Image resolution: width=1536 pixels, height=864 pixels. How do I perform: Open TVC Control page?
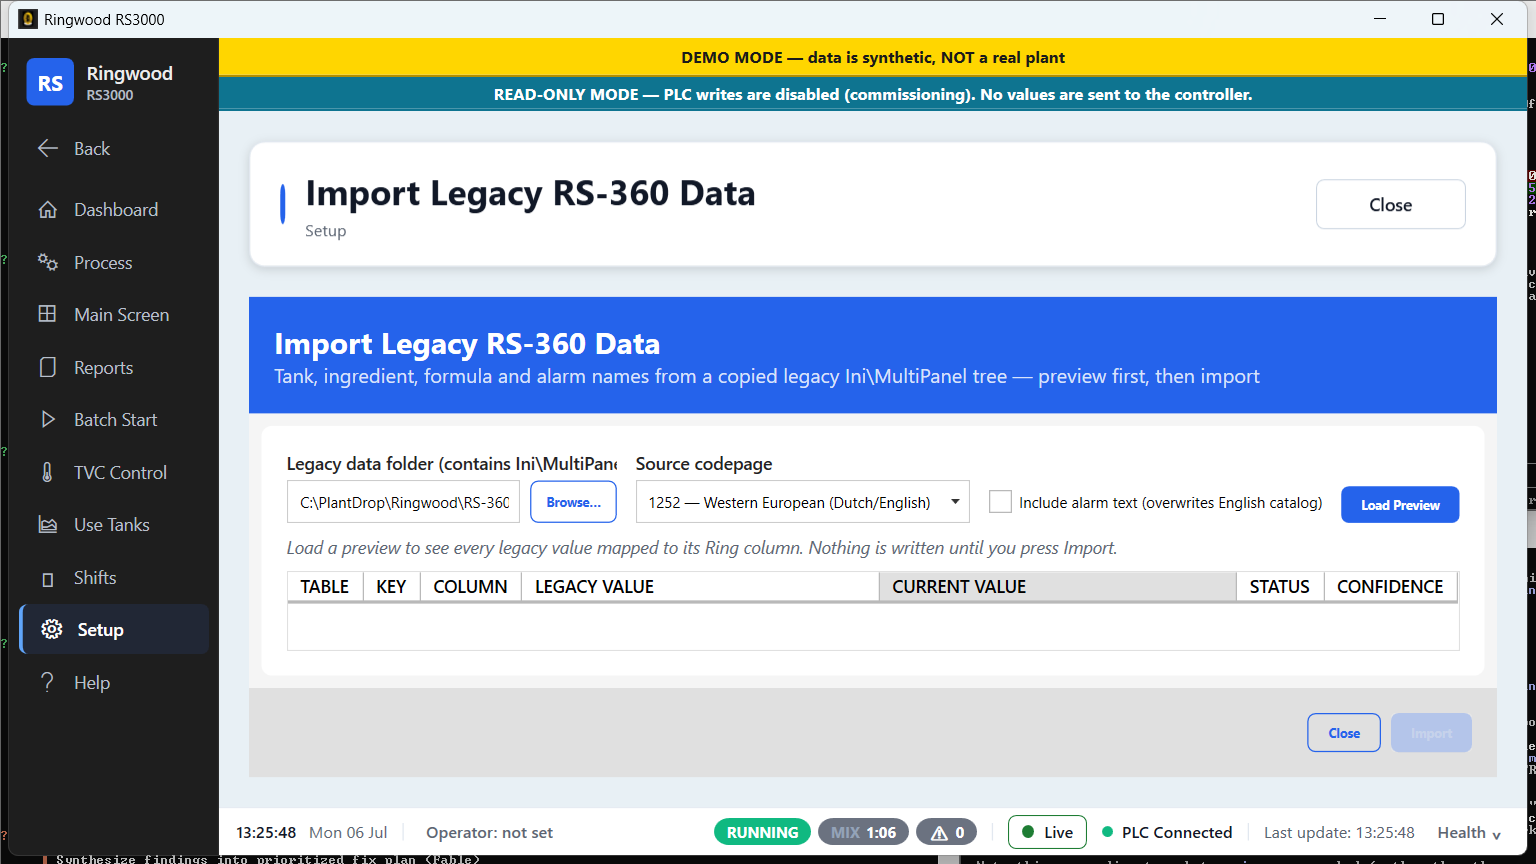114,472
